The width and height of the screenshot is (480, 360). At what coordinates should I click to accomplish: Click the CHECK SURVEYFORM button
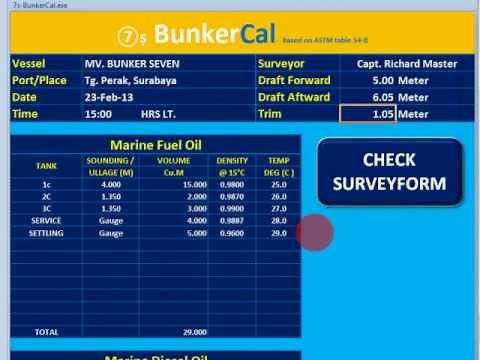click(390, 172)
